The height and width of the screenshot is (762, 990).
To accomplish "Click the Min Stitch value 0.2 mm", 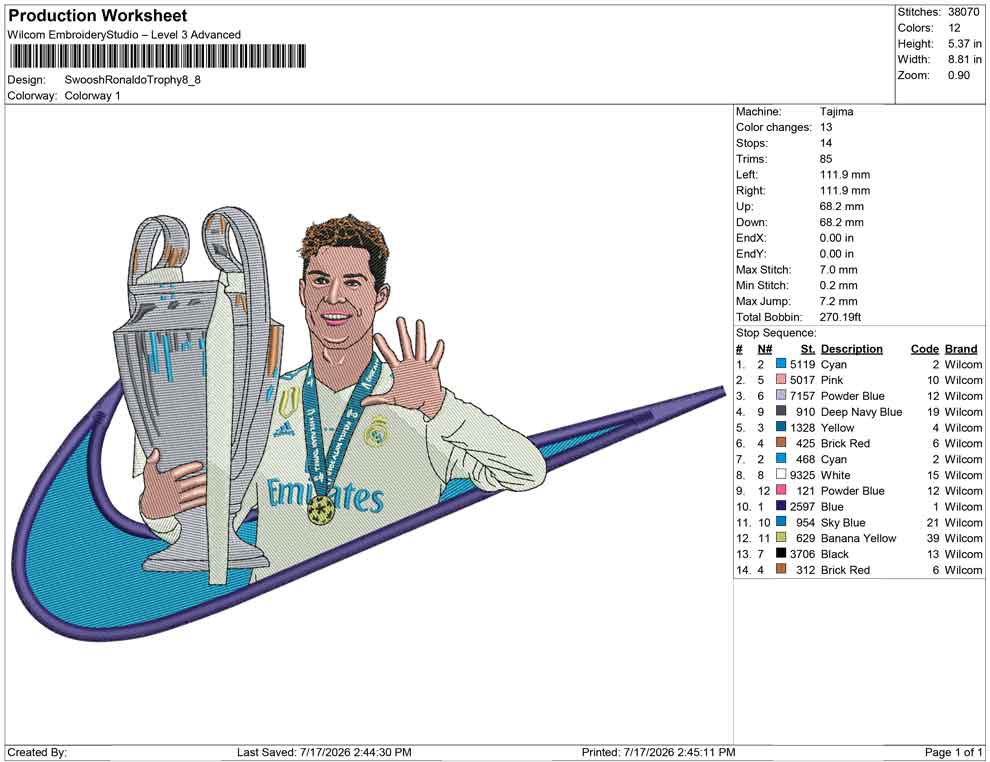I will (838, 285).
